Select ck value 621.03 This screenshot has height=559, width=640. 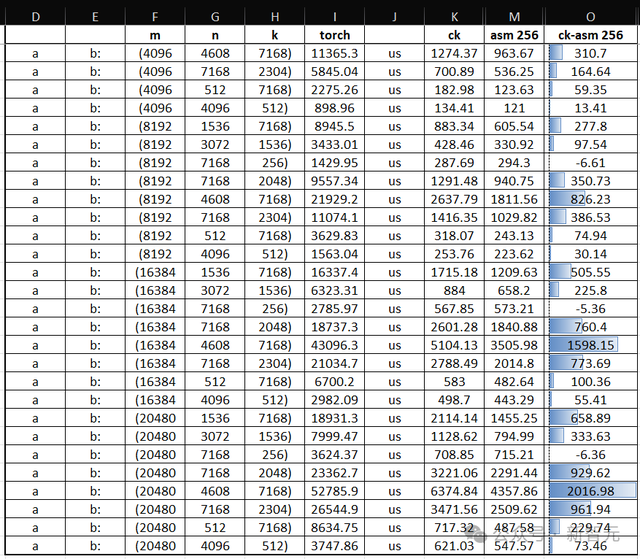click(454, 546)
